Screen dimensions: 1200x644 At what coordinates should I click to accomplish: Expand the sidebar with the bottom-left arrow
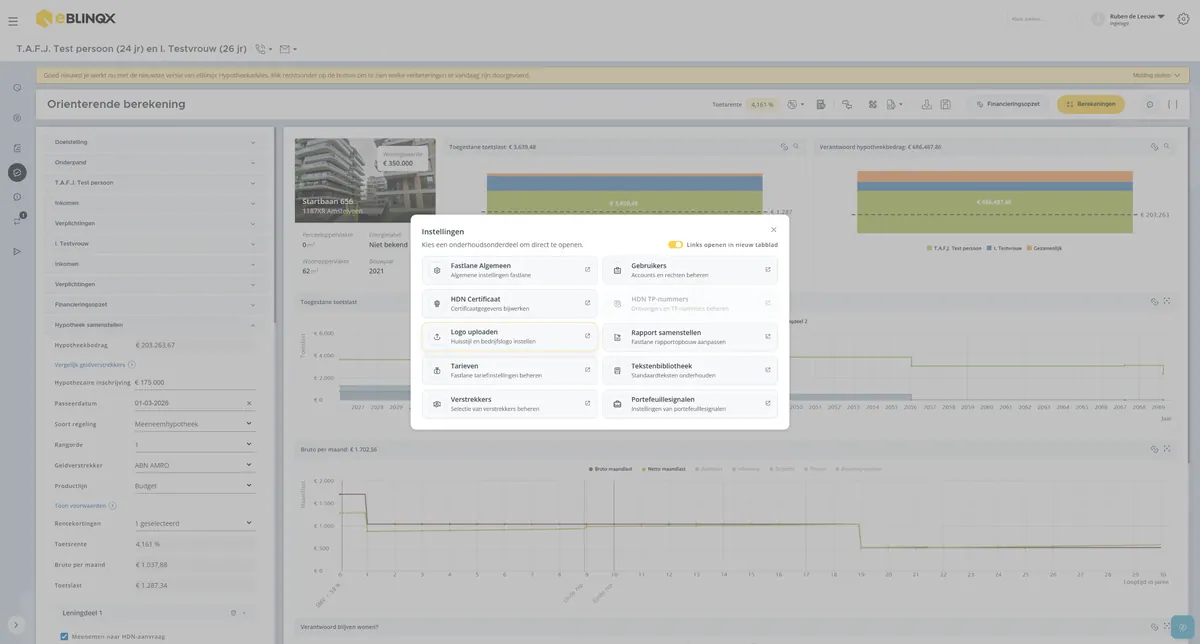(16, 625)
